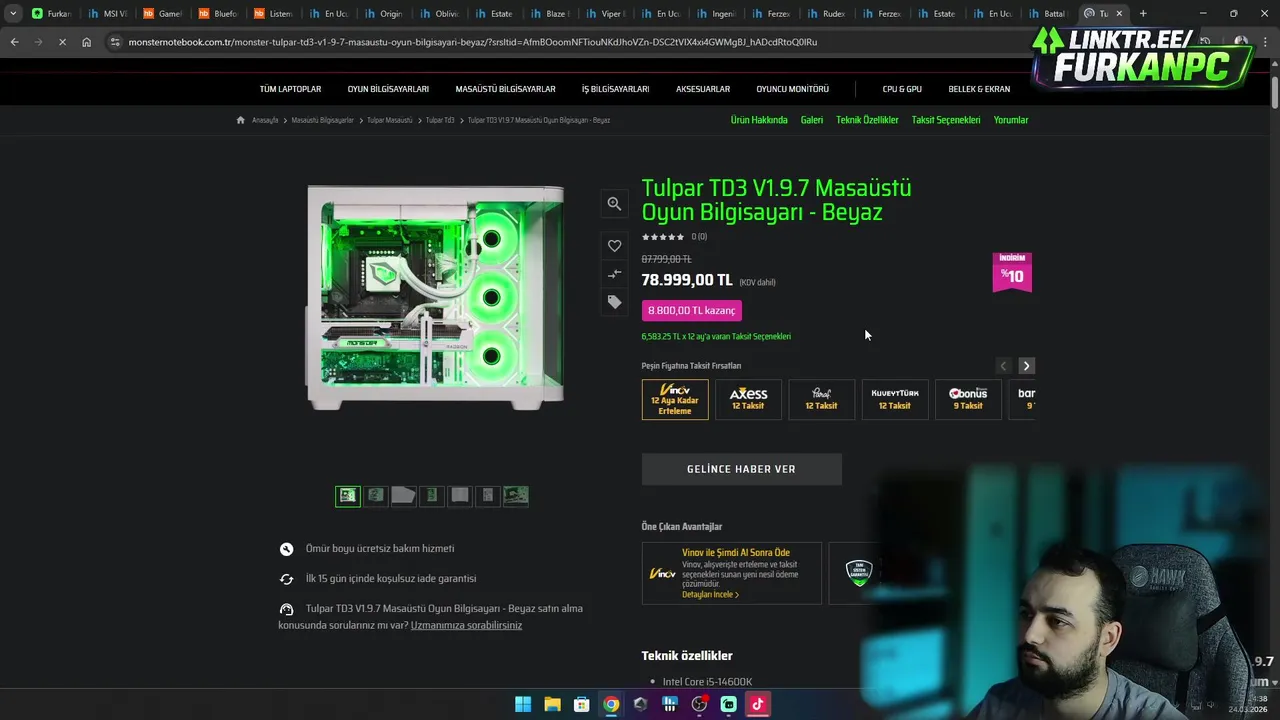The height and width of the screenshot is (720, 1280).
Task: Open CPU & GPU menu
Action: click(x=902, y=89)
